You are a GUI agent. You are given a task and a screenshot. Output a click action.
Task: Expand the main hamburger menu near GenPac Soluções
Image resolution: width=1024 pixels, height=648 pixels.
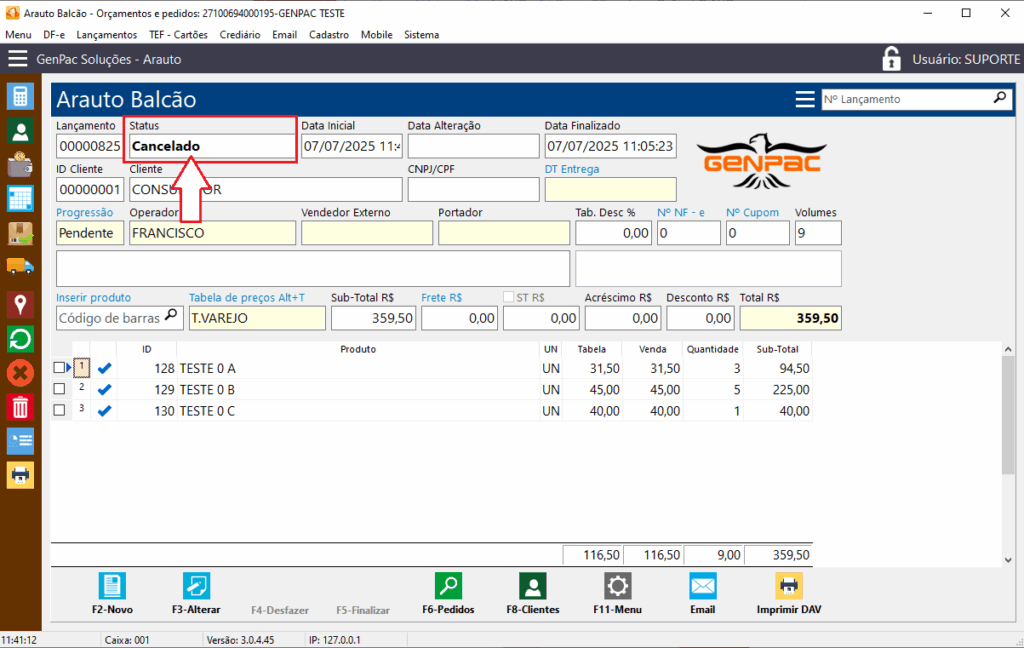[x=18, y=59]
